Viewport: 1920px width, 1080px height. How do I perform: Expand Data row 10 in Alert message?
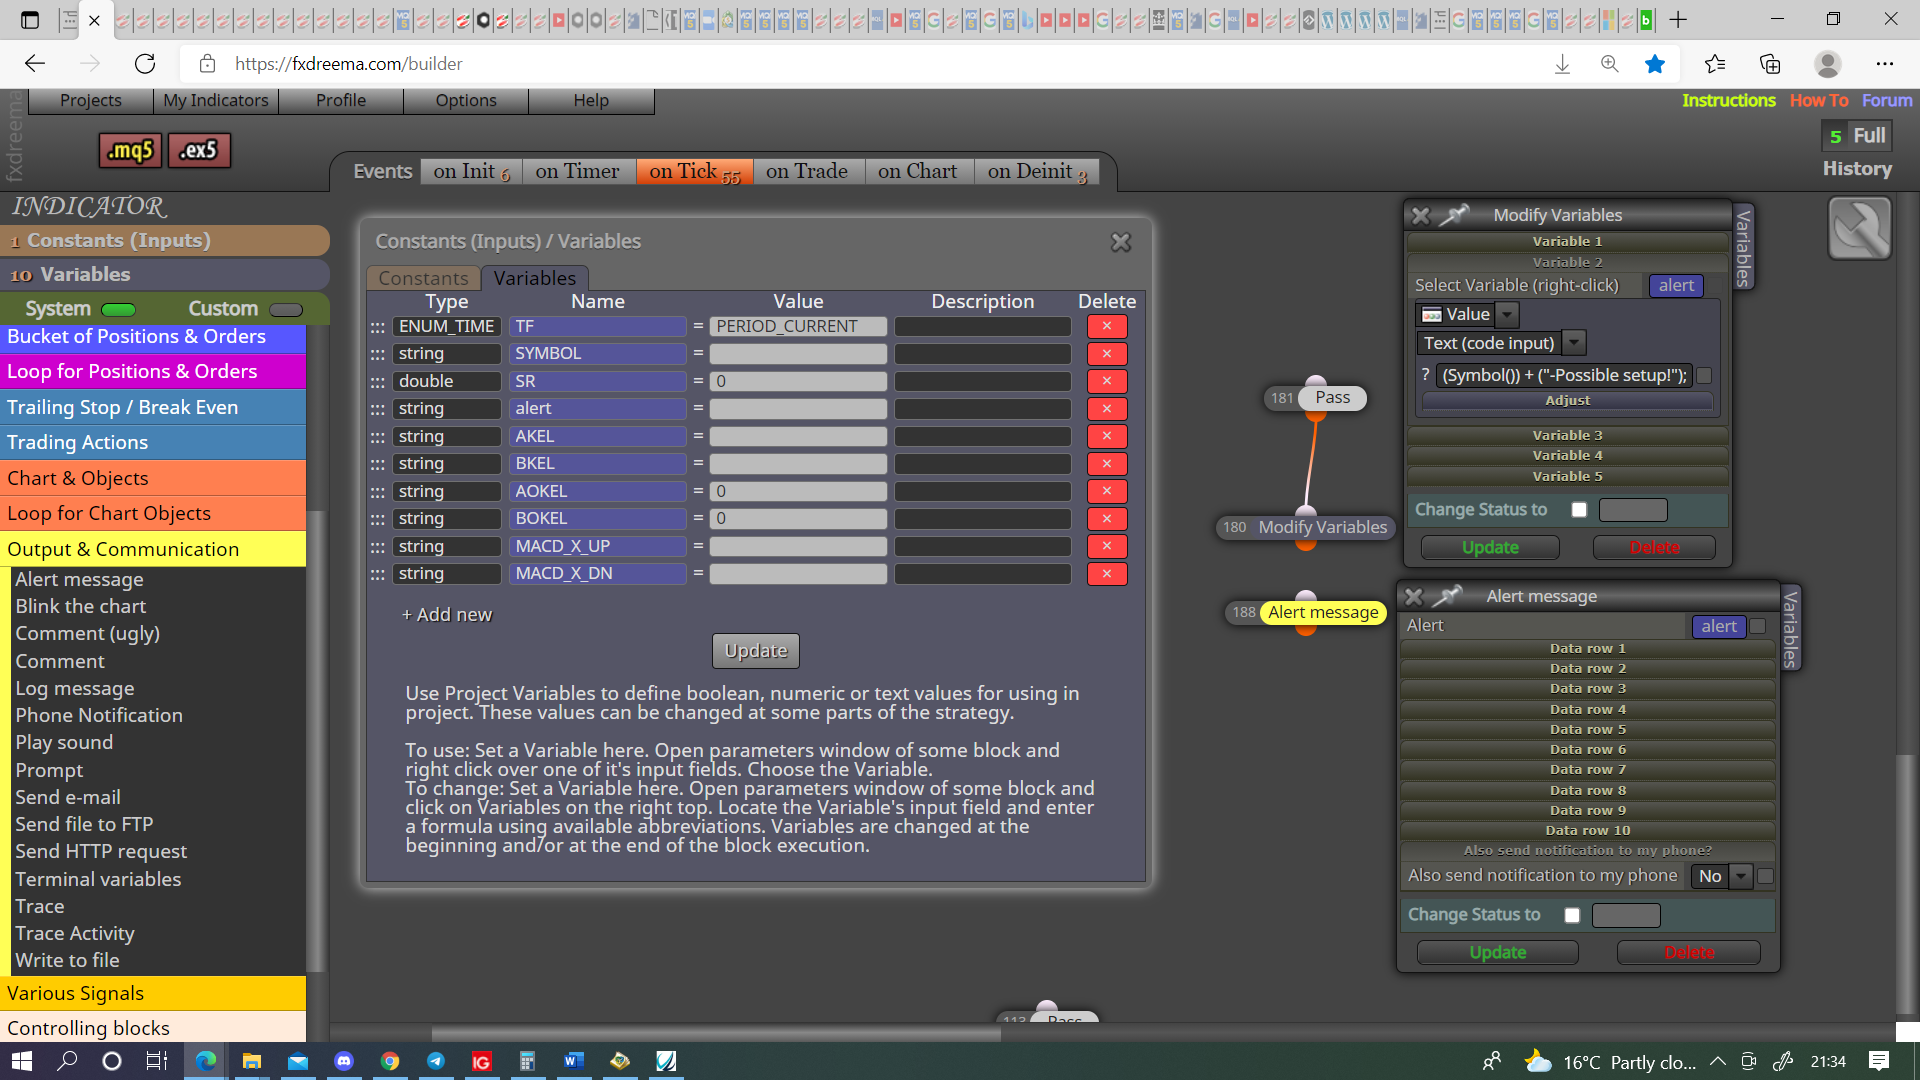[1587, 830]
